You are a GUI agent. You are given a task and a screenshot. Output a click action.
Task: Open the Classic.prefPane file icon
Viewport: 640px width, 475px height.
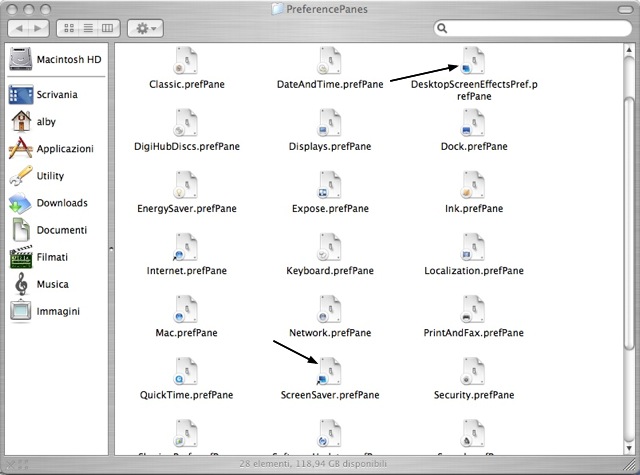pos(187,60)
